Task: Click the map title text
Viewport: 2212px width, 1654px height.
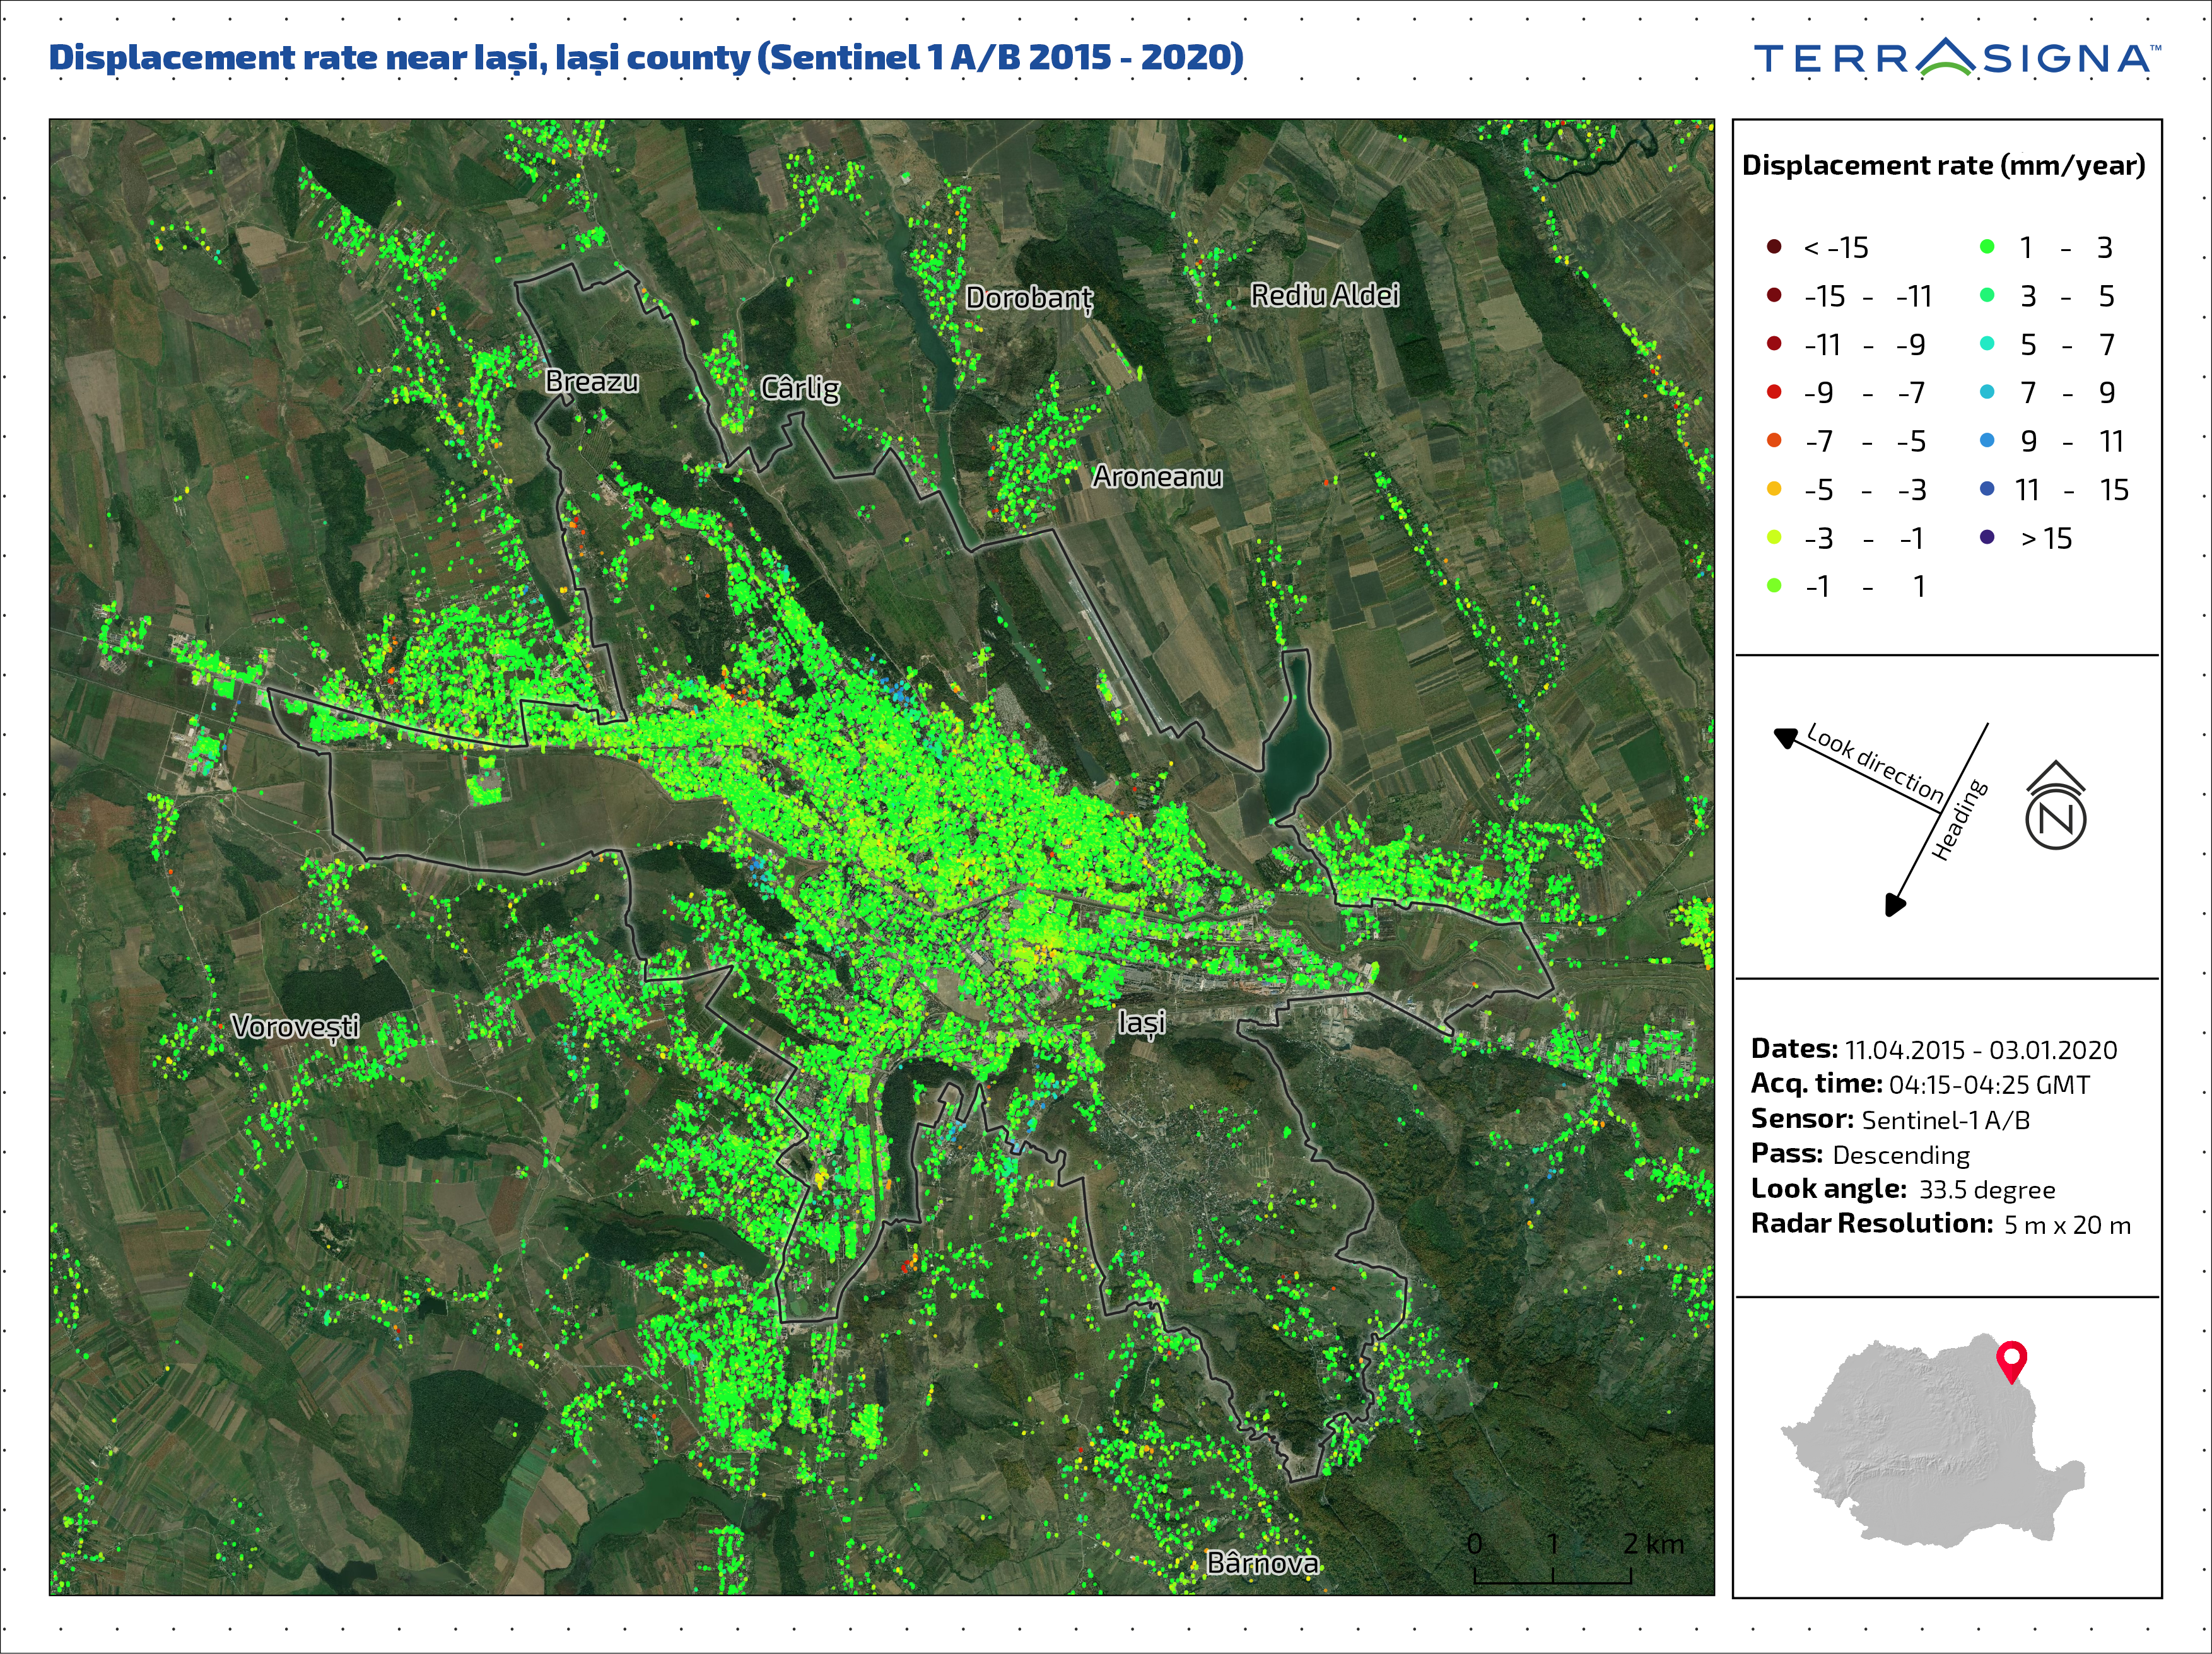Action: pyautogui.click(x=646, y=57)
